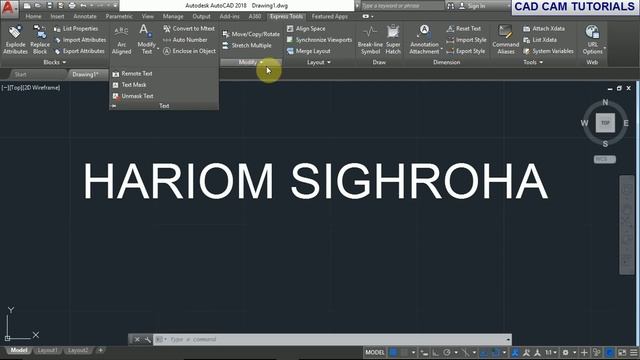Toggle Clean Screen in status bar
Image resolution: width=640 pixels, height=360 pixels.
[x=622, y=352]
